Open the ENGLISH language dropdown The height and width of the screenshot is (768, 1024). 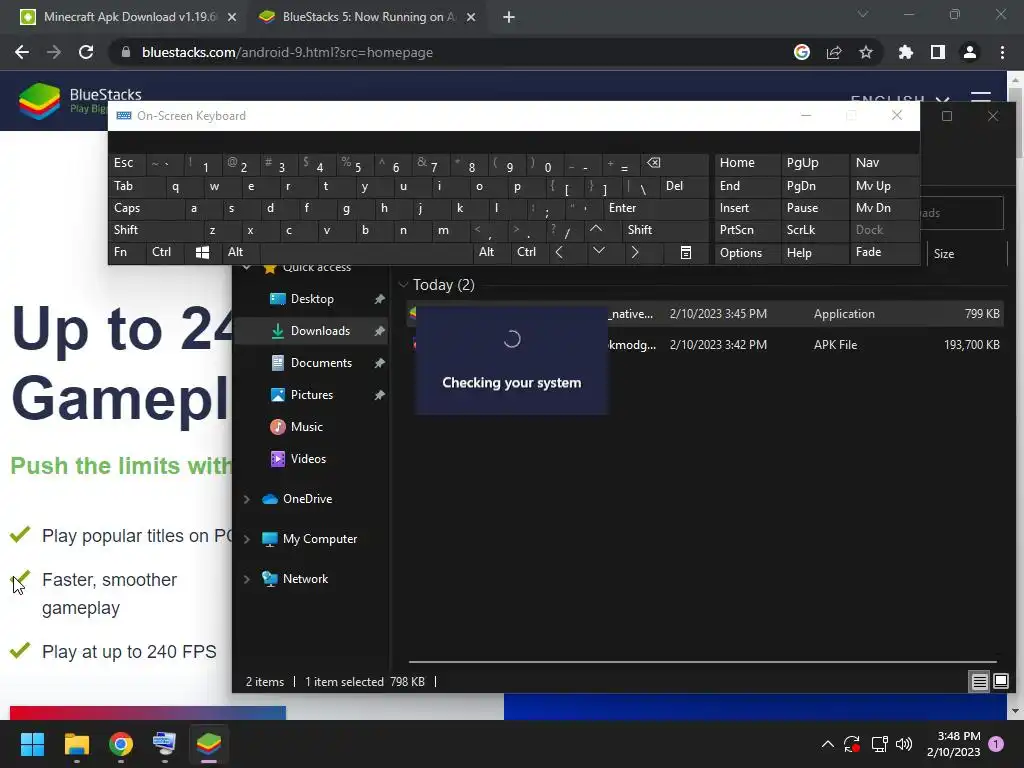tap(899, 101)
